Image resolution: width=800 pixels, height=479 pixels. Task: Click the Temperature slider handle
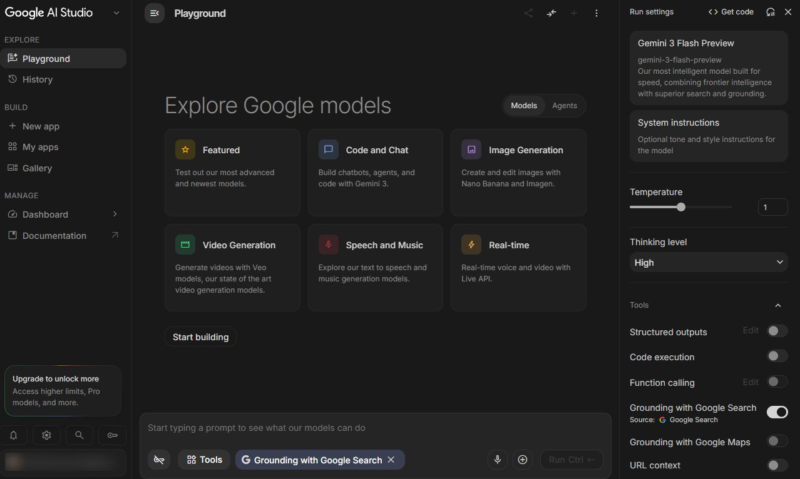coord(681,207)
